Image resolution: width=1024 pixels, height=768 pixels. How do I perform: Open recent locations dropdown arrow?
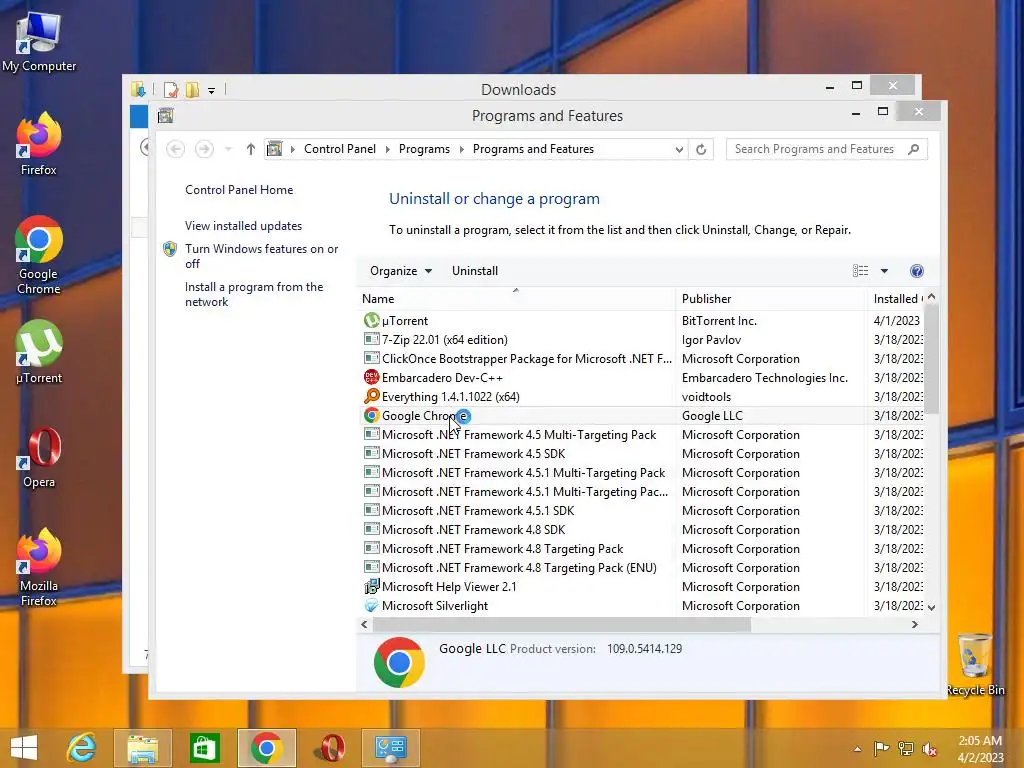(x=228, y=150)
